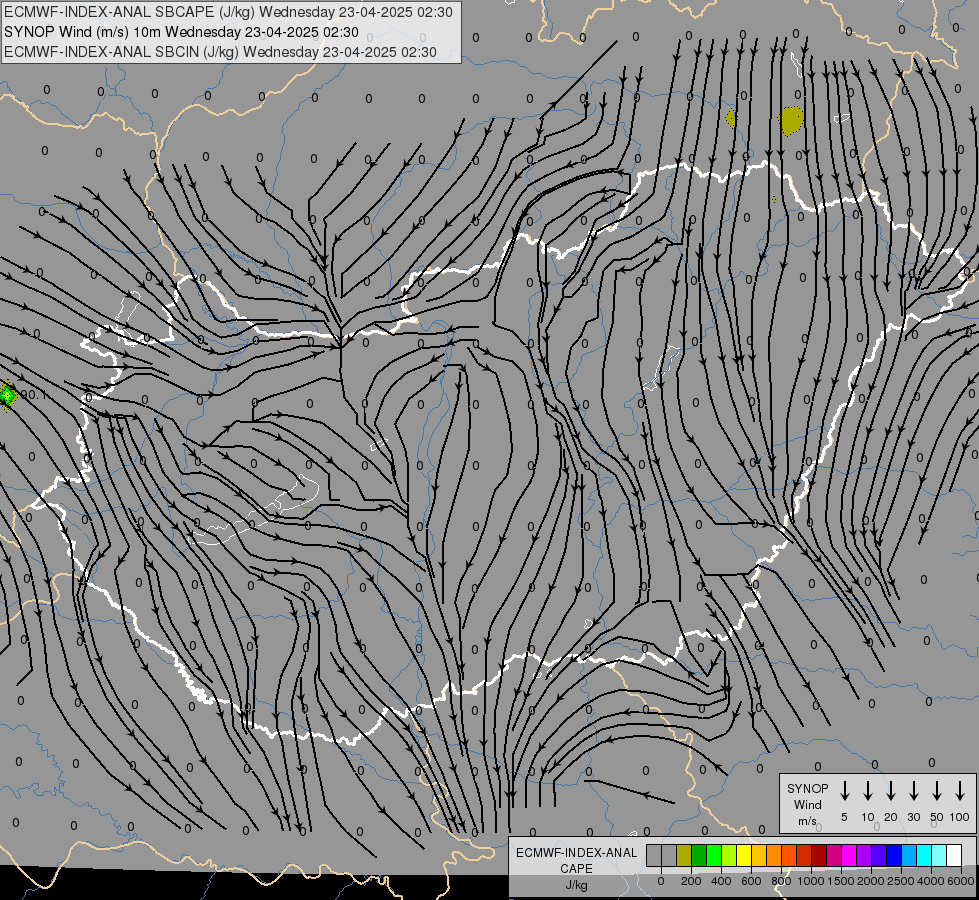This screenshot has width=979, height=900.
Task: Select the dark red legend swatch
Action: (x=819, y=855)
